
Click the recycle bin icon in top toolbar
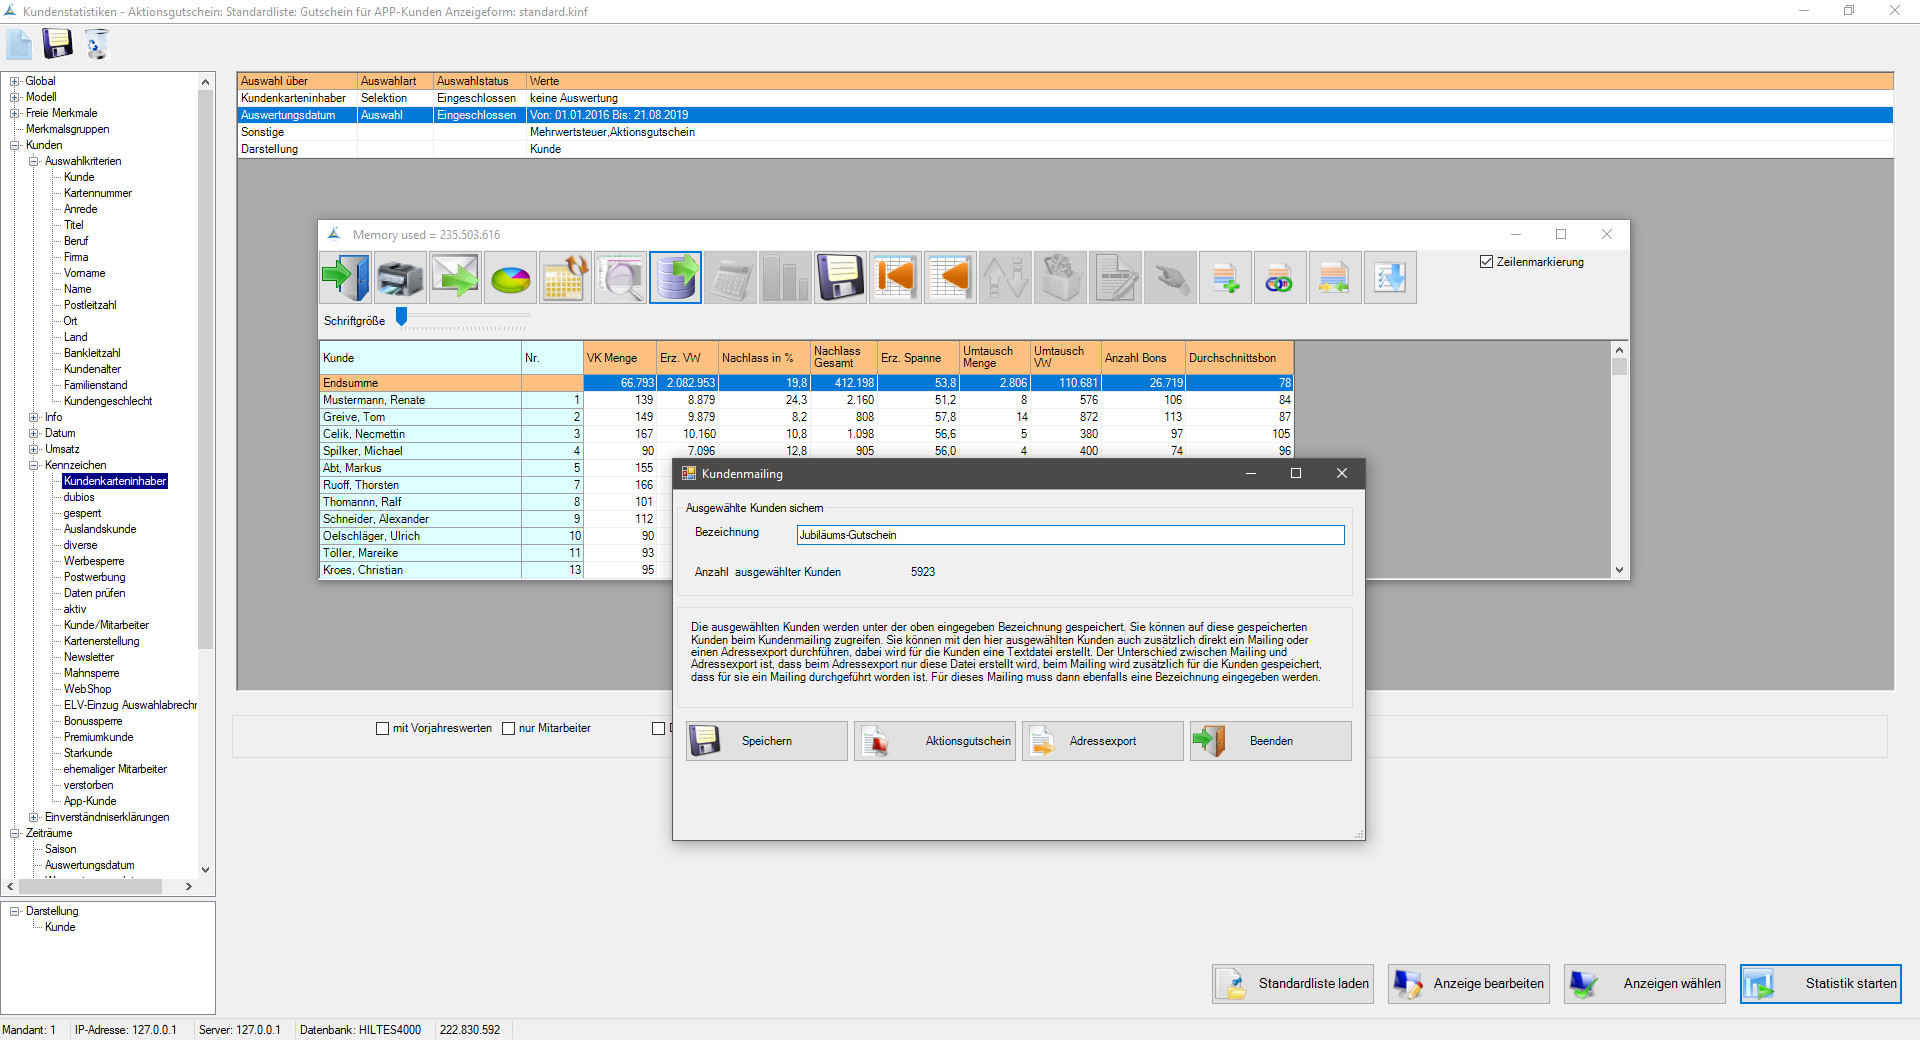click(96, 44)
